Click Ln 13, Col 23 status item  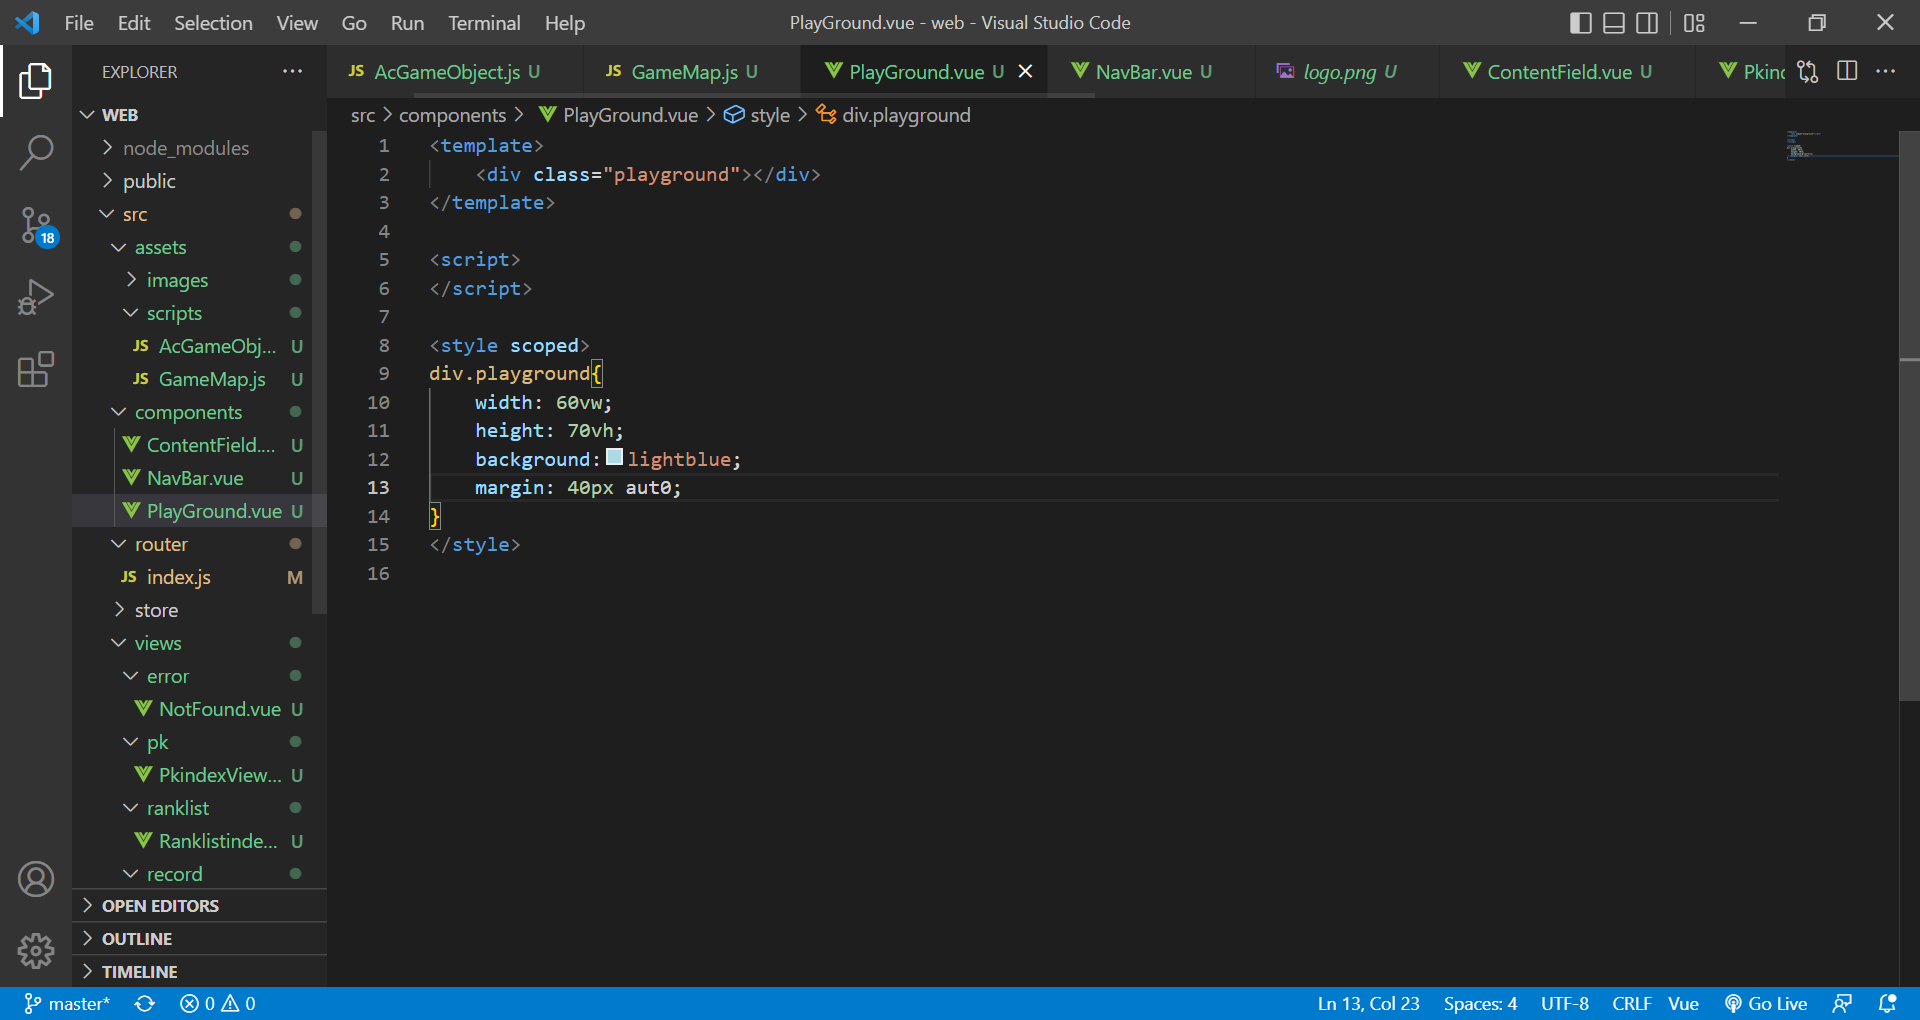(x=1368, y=1003)
